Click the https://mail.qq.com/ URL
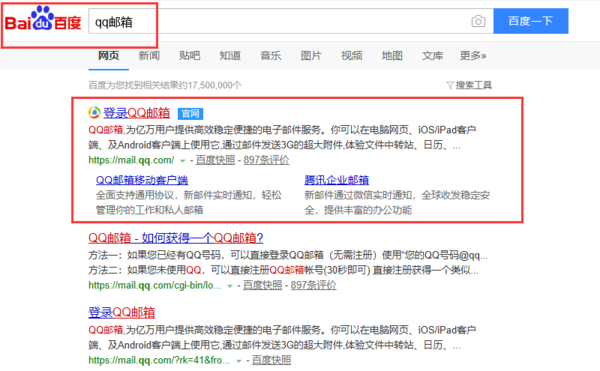Screen dimensions: 600x371 click(131, 160)
